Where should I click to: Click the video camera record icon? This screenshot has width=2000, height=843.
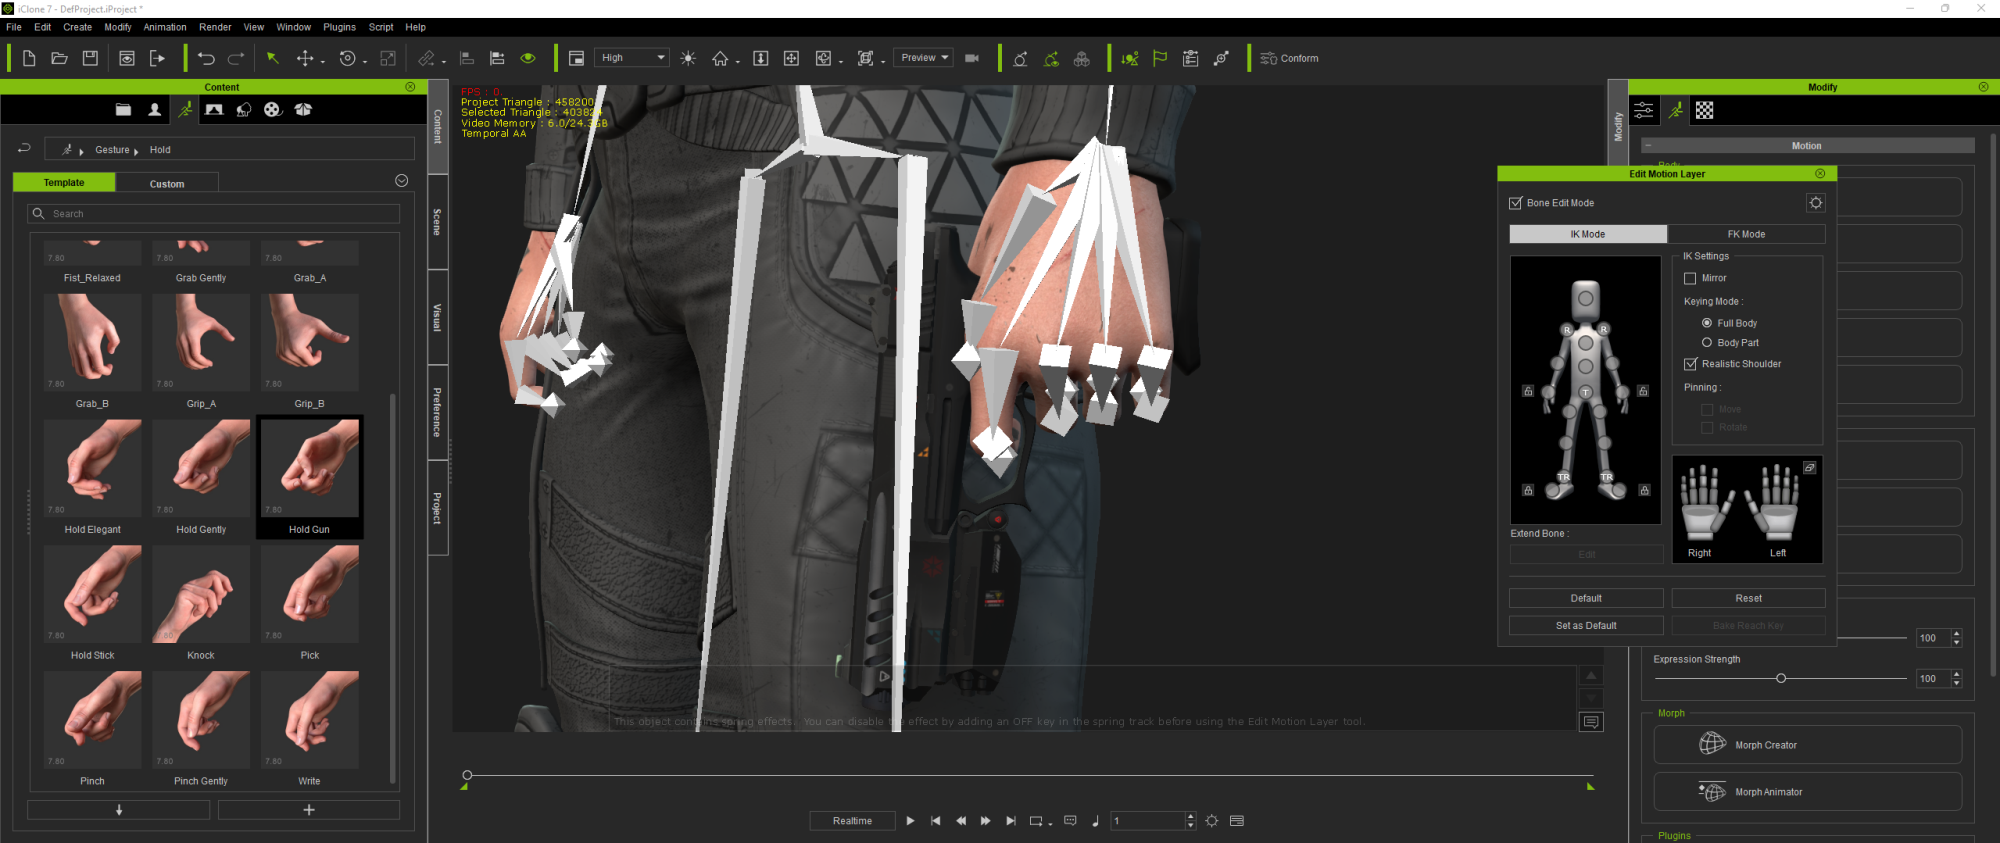[971, 58]
